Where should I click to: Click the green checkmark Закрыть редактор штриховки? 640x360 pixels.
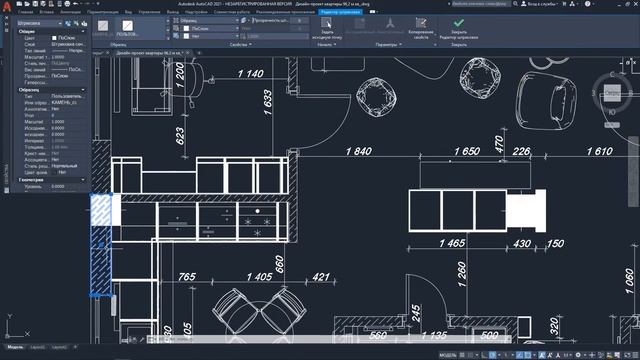[x=459, y=23]
